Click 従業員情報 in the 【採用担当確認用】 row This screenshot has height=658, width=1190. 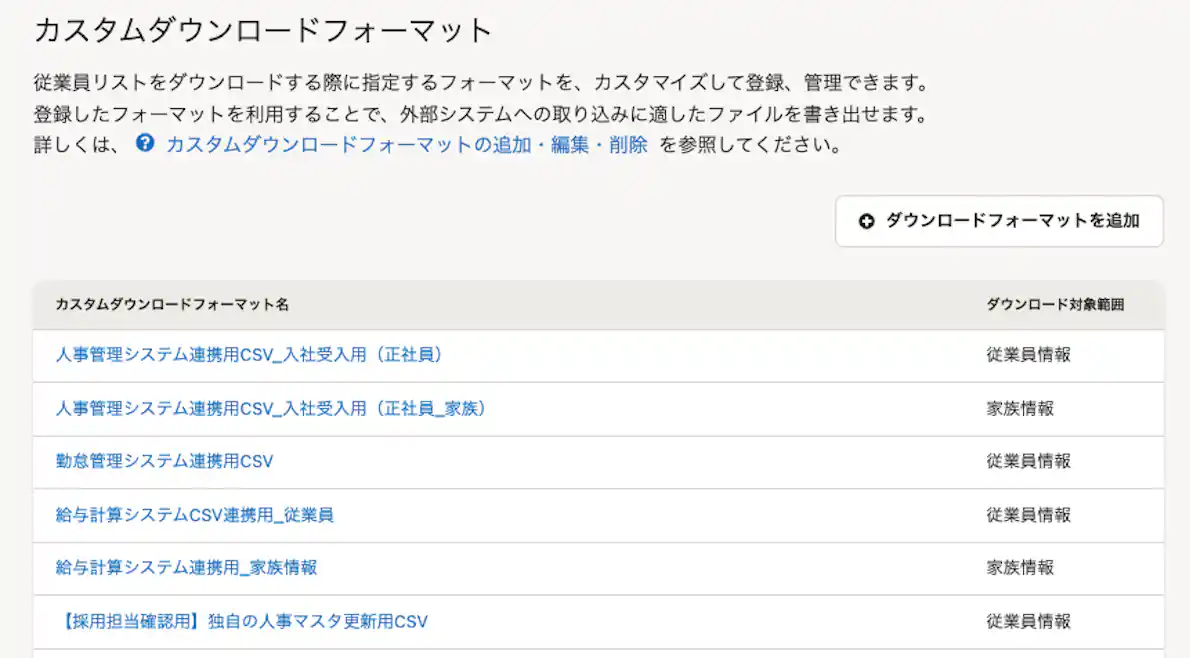[x=1028, y=621]
